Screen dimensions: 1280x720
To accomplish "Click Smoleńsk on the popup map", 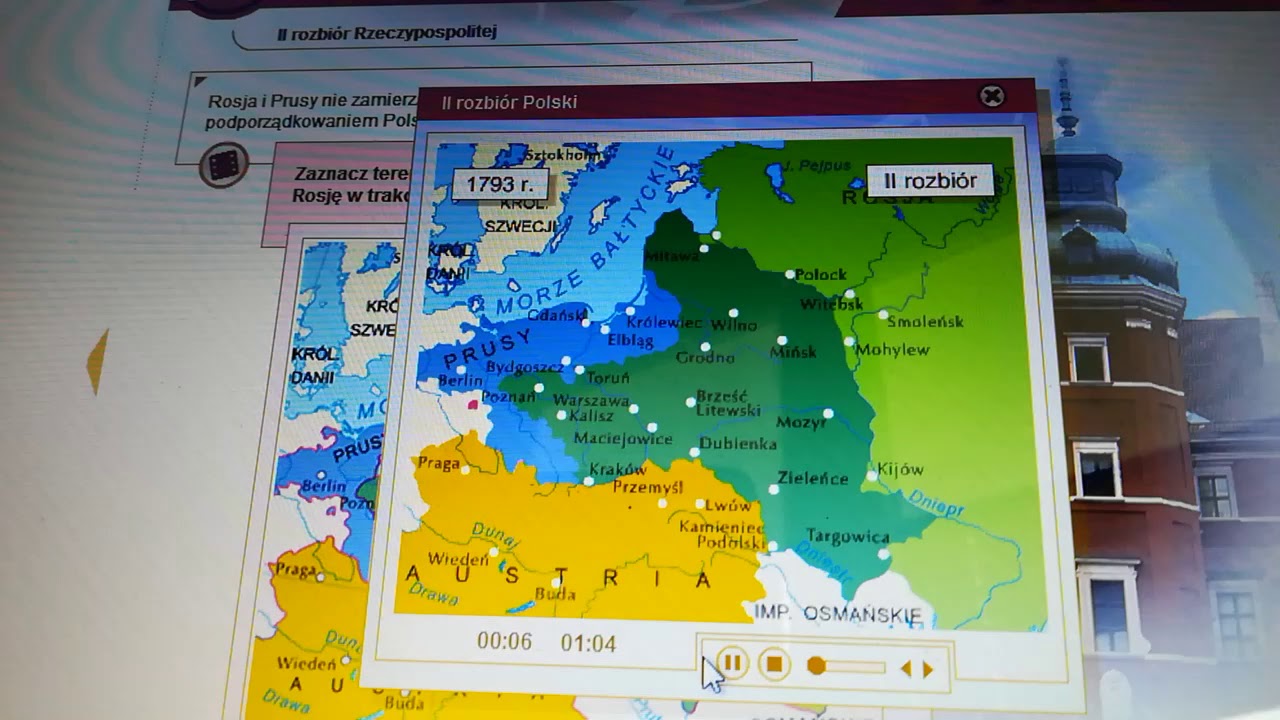I will click(x=925, y=321).
